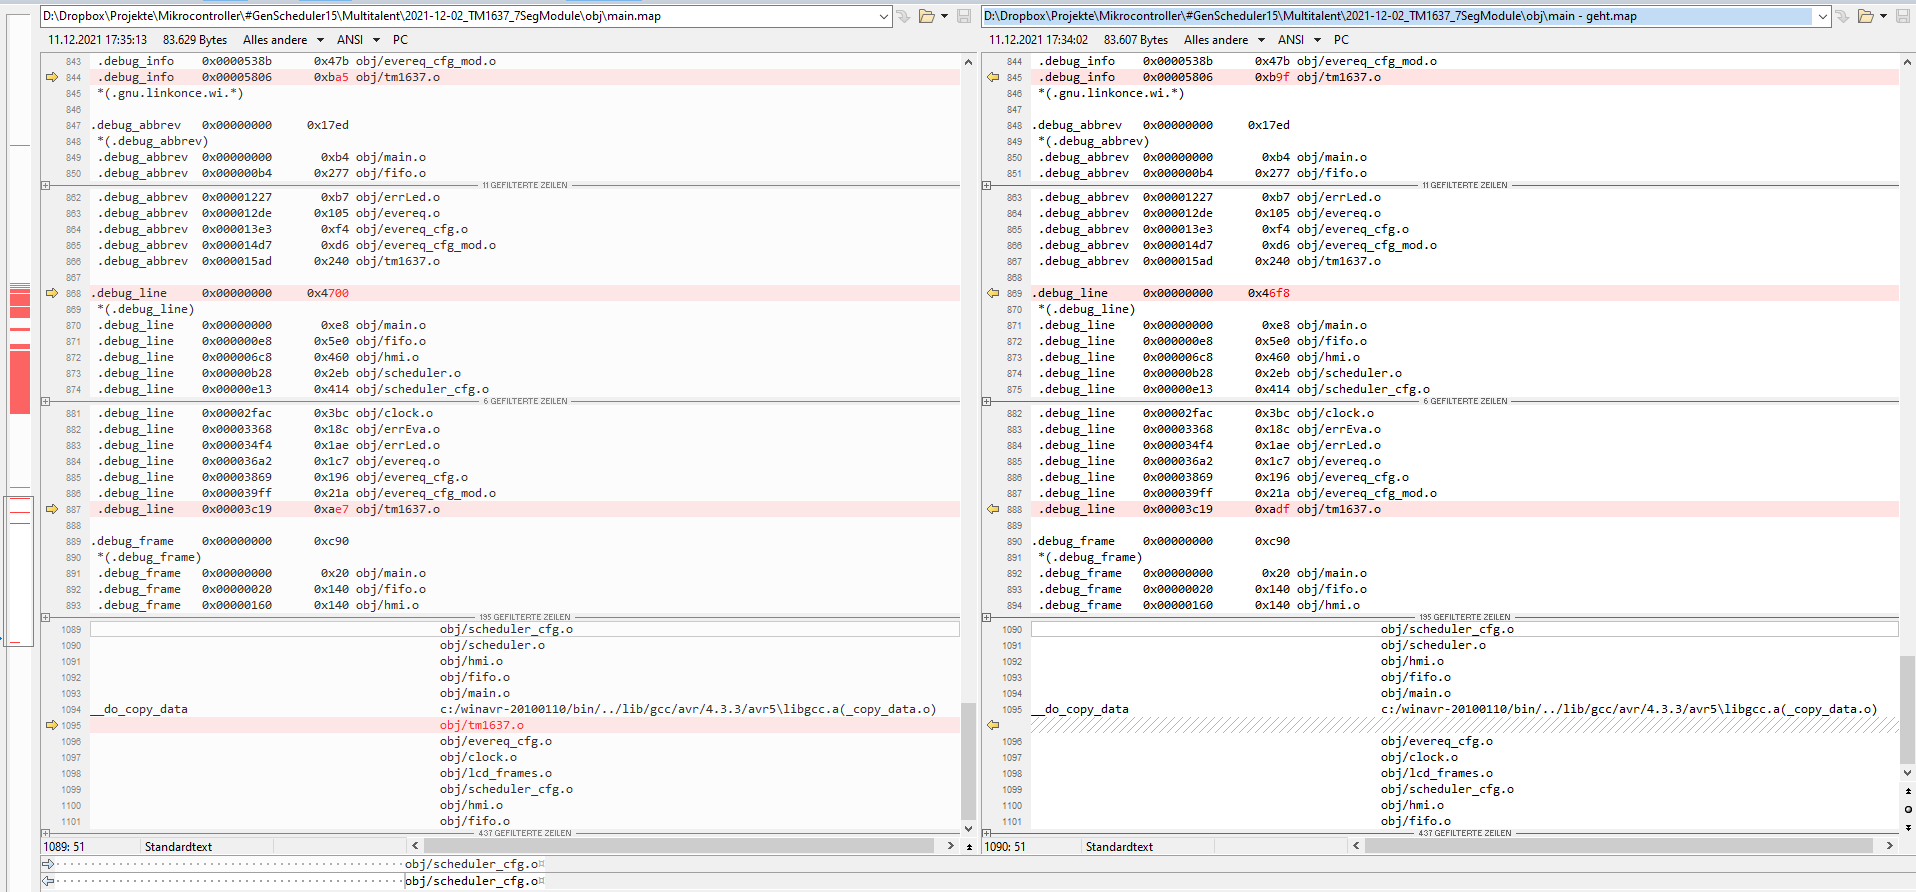The image size is (1916, 892).
Task: Open left ANSI encoding dropdown
Action: tap(376, 40)
